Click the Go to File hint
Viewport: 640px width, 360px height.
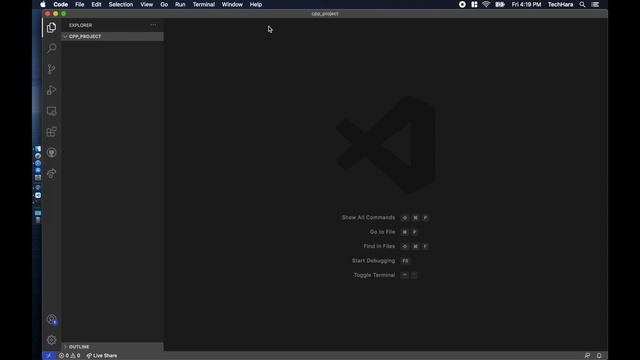(x=393, y=232)
